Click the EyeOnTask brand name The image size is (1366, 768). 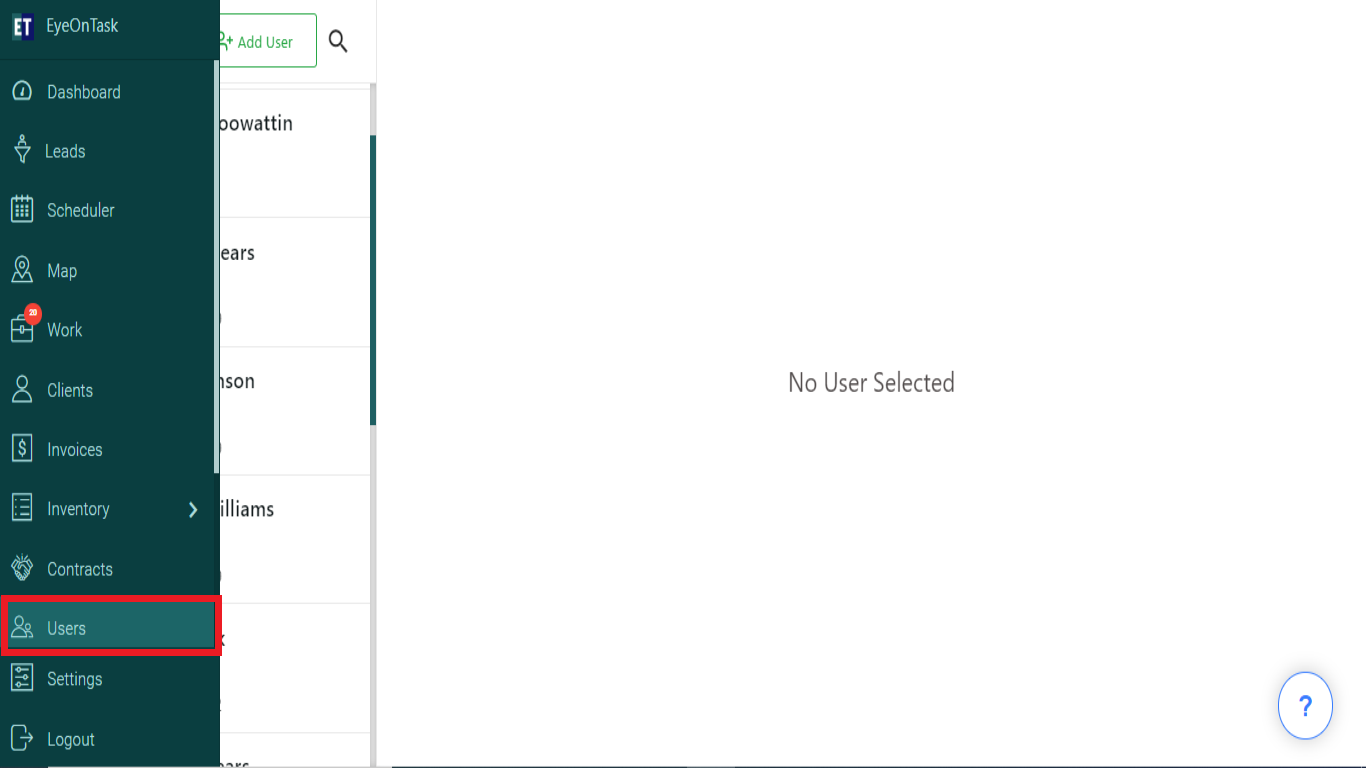82,26
